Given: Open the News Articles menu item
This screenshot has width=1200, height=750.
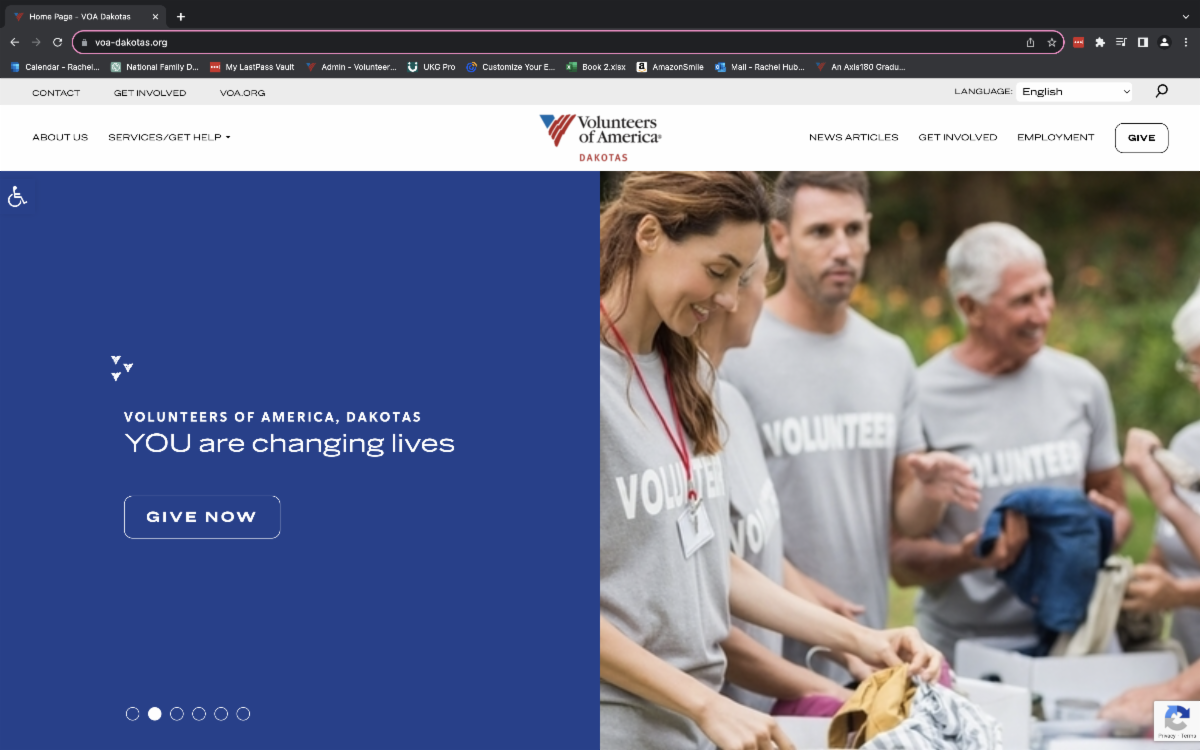Looking at the screenshot, I should [854, 137].
